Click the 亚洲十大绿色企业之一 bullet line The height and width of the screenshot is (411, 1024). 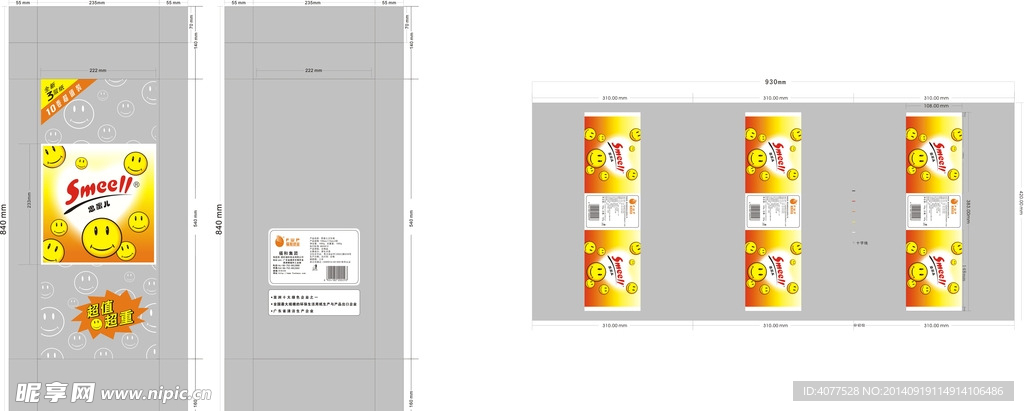(x=296, y=297)
